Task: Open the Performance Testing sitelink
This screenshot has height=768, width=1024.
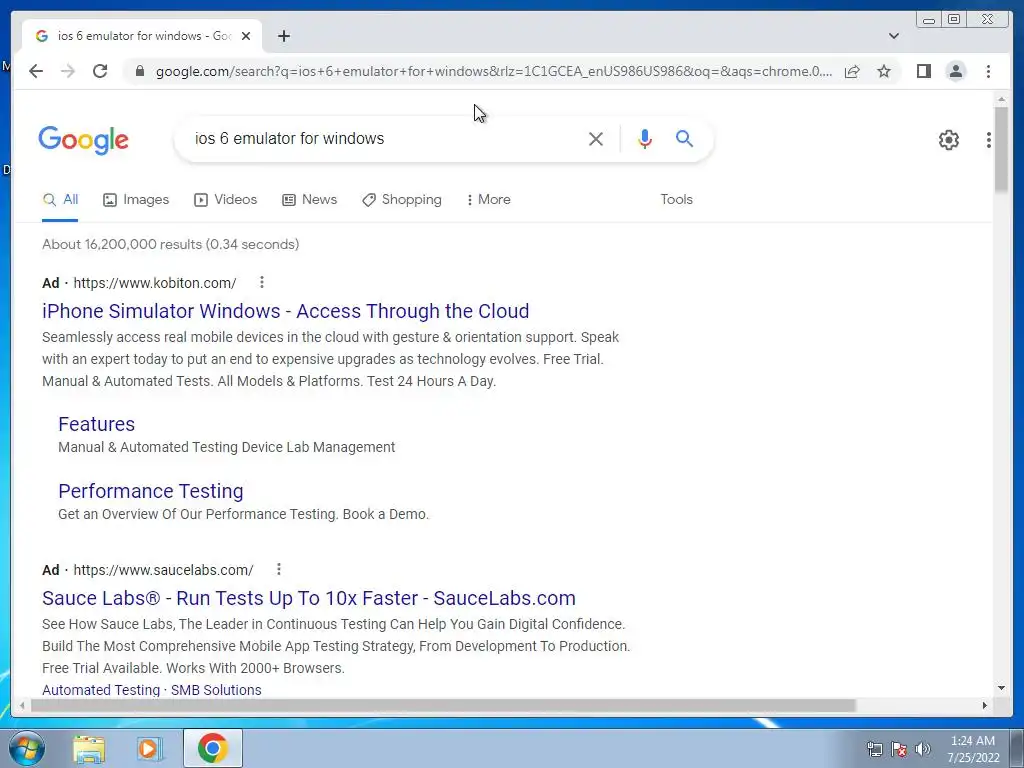Action: 151,491
